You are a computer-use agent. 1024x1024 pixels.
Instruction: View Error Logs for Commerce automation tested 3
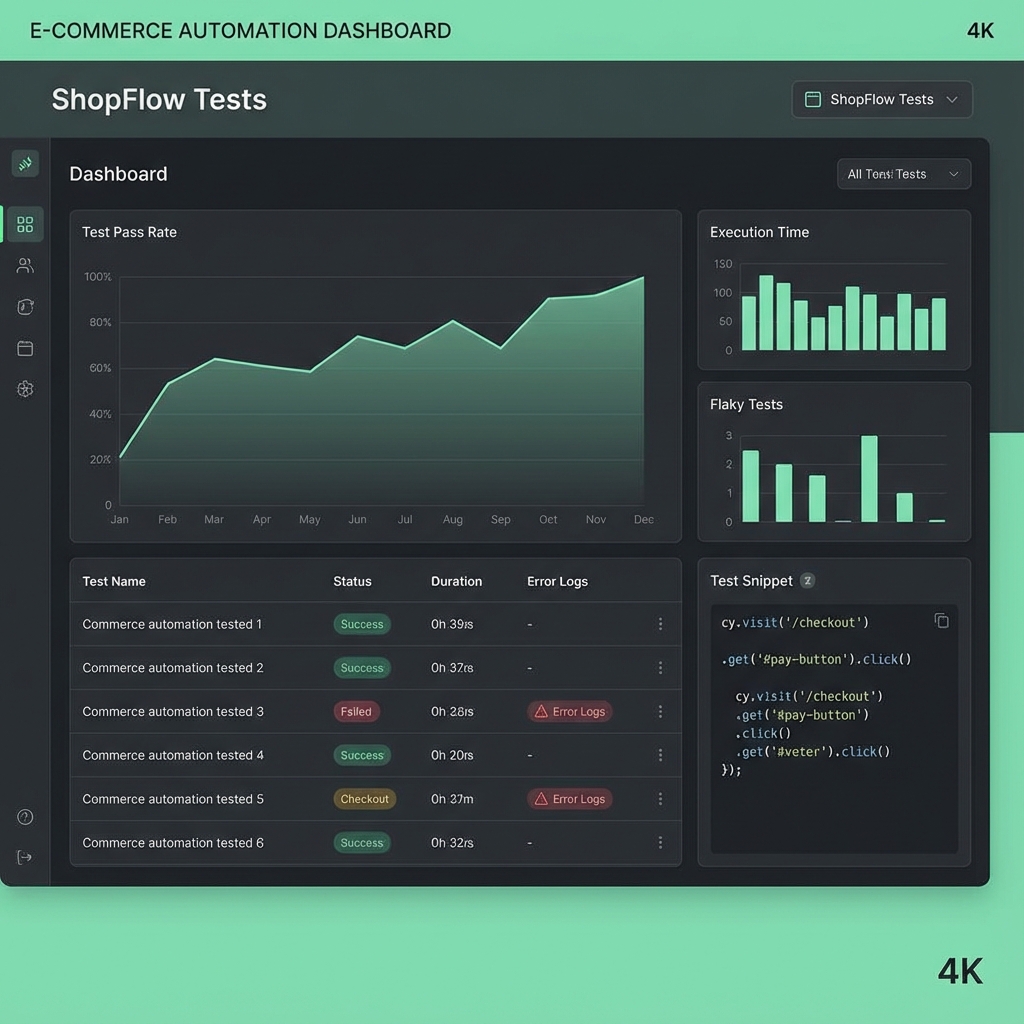click(x=569, y=711)
